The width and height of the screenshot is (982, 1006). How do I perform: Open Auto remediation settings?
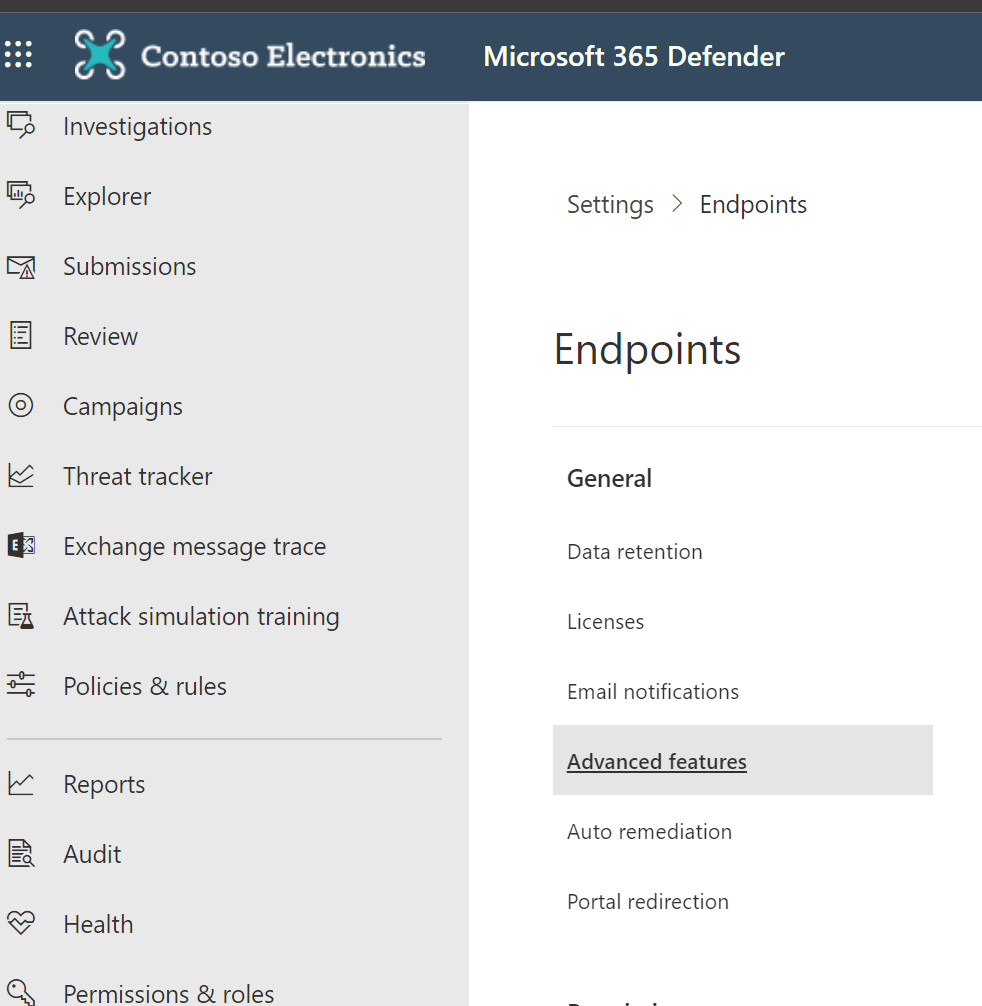pos(649,832)
